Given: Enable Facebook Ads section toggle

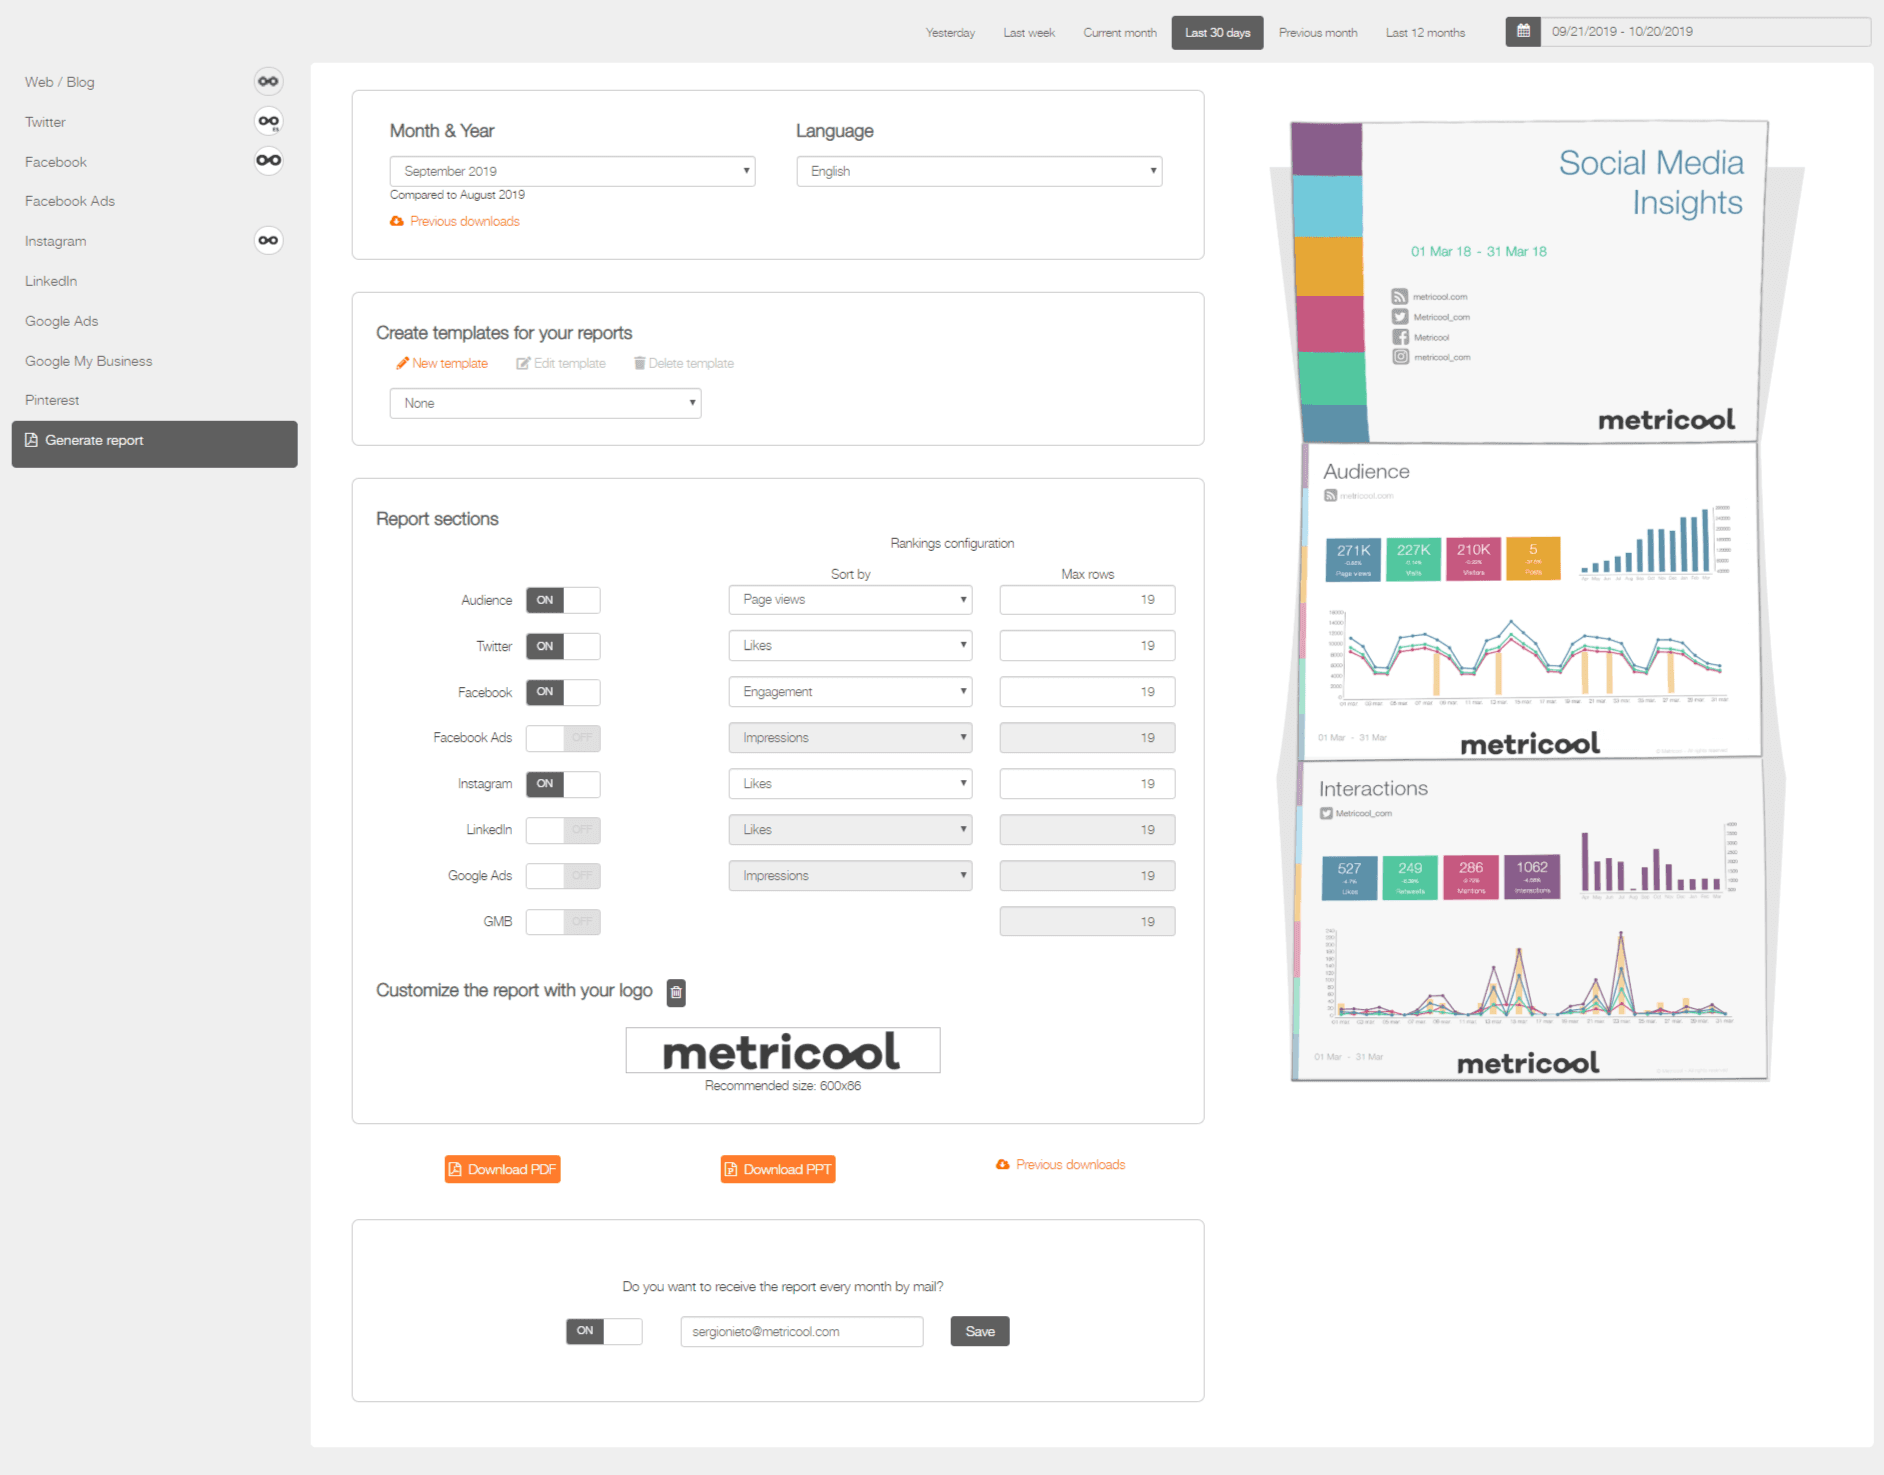Looking at the screenshot, I should 563,738.
